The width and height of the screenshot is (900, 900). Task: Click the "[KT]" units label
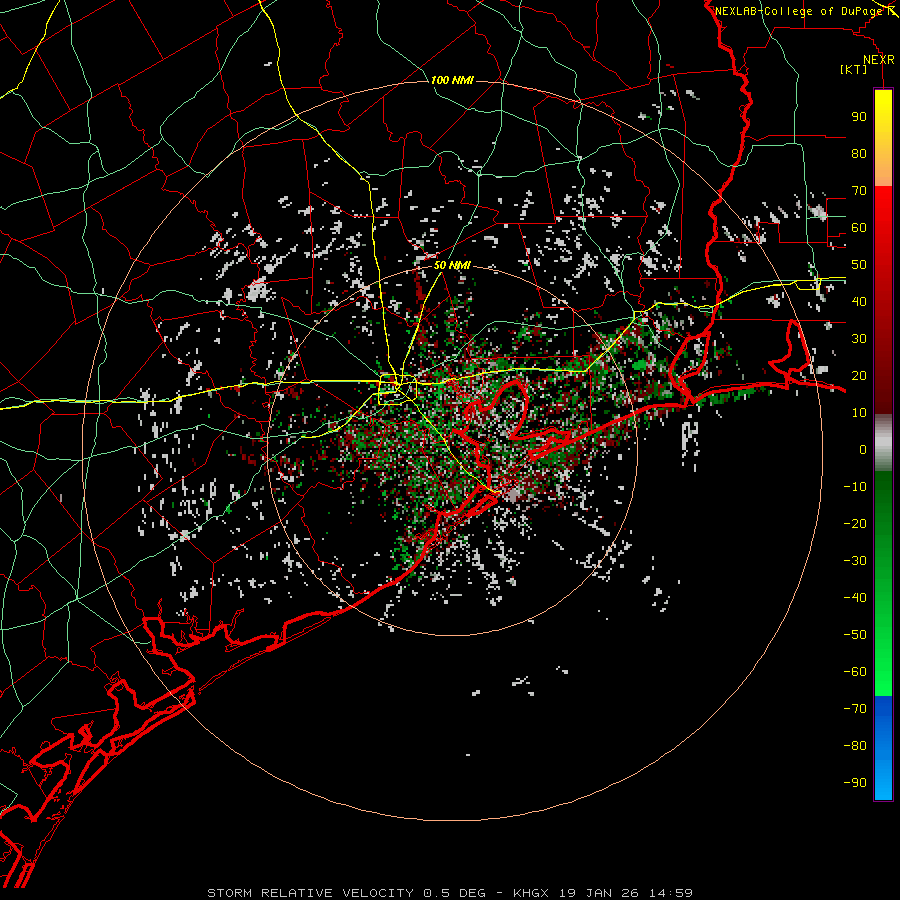(854, 69)
